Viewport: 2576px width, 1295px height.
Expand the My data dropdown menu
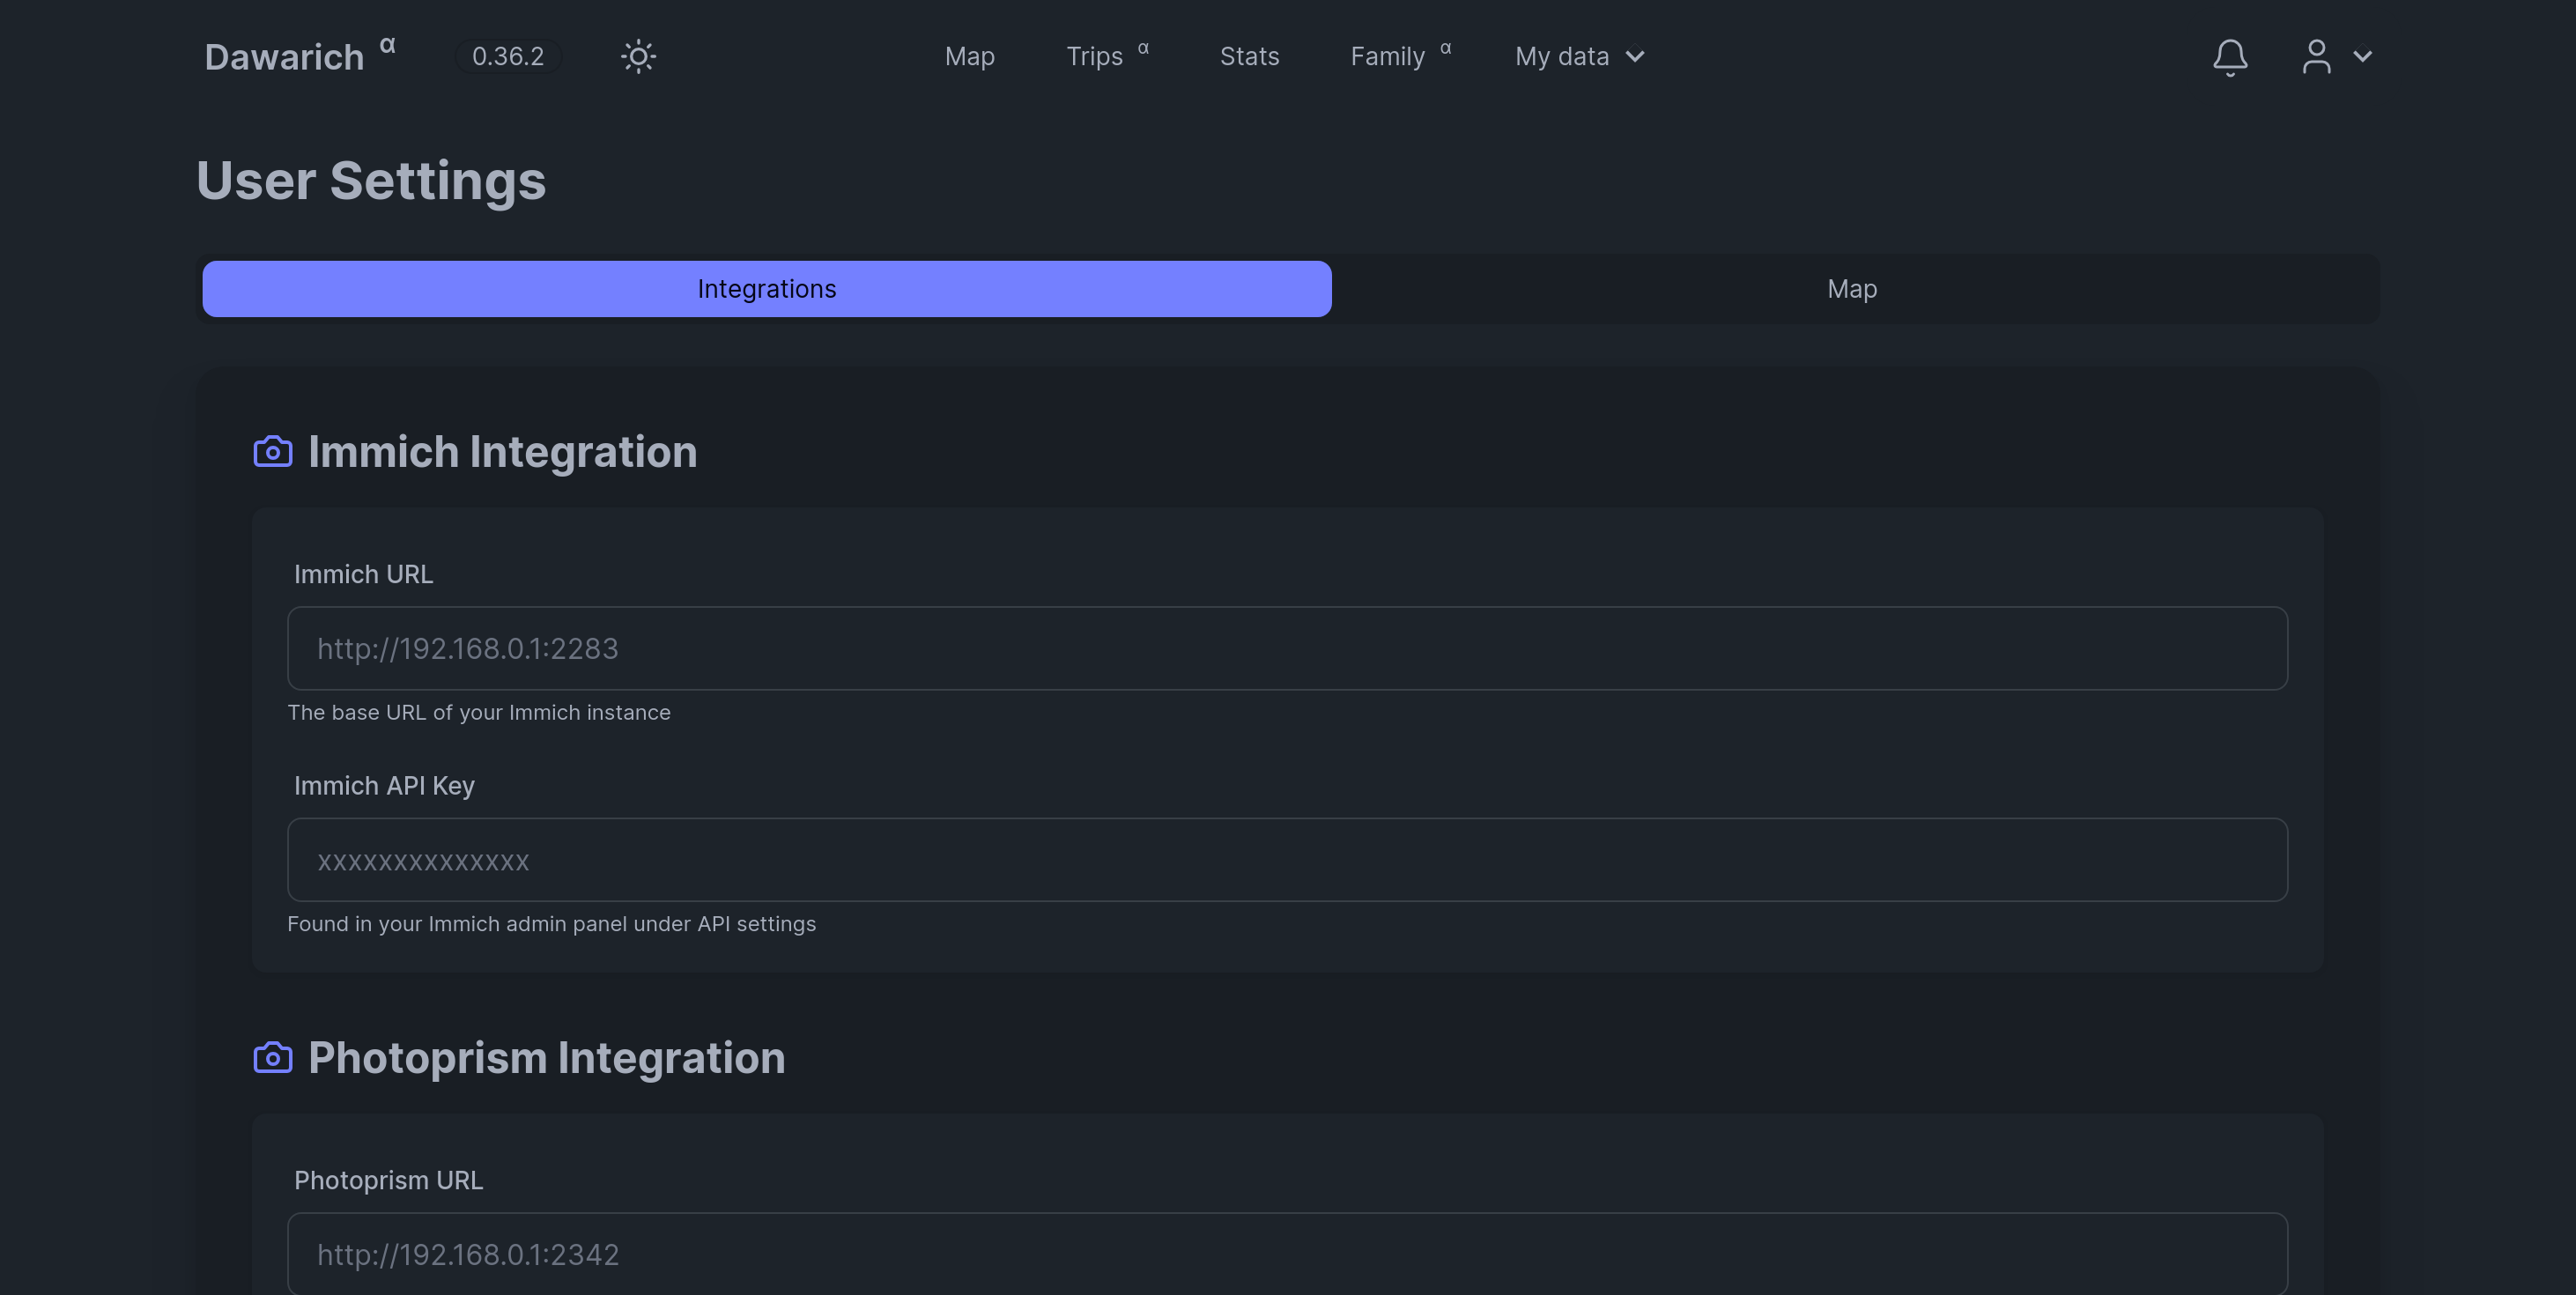pyautogui.click(x=1562, y=57)
